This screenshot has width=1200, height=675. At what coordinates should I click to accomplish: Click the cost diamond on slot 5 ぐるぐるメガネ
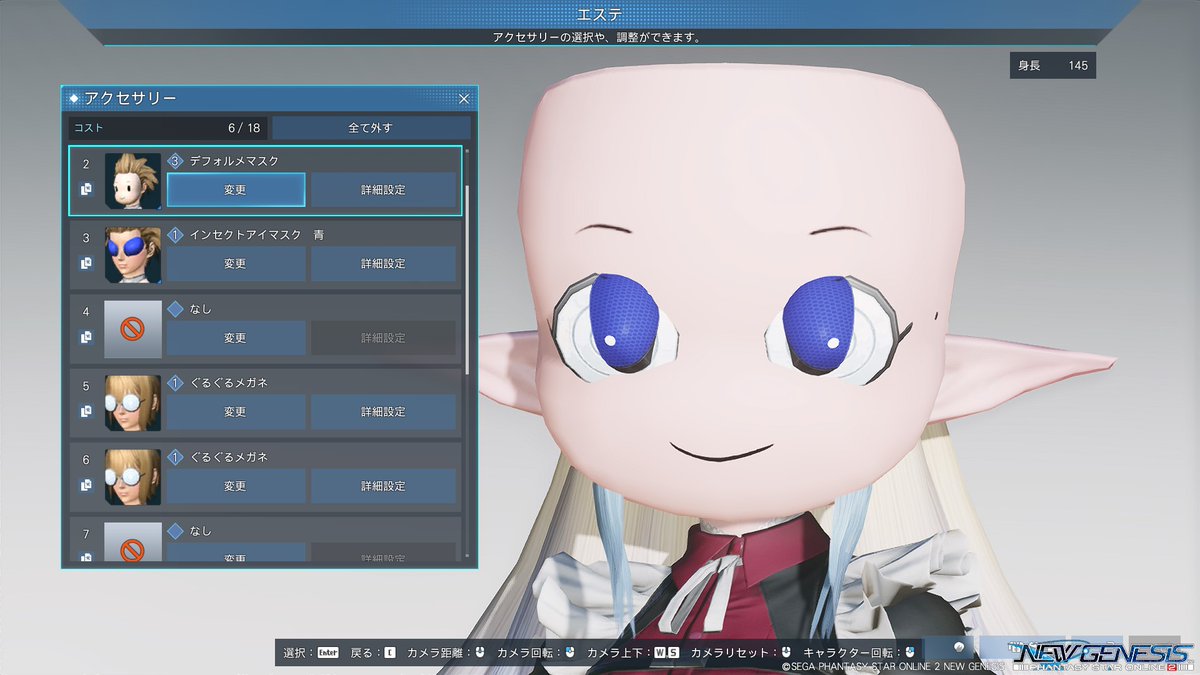tap(175, 383)
